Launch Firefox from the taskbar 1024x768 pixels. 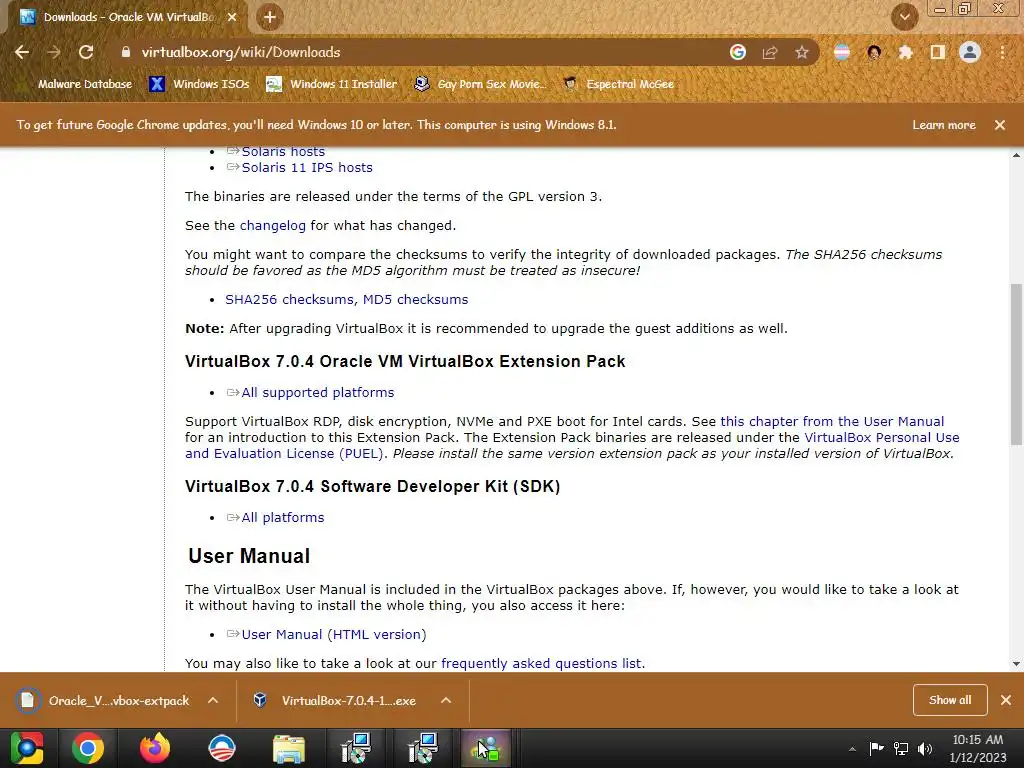155,748
